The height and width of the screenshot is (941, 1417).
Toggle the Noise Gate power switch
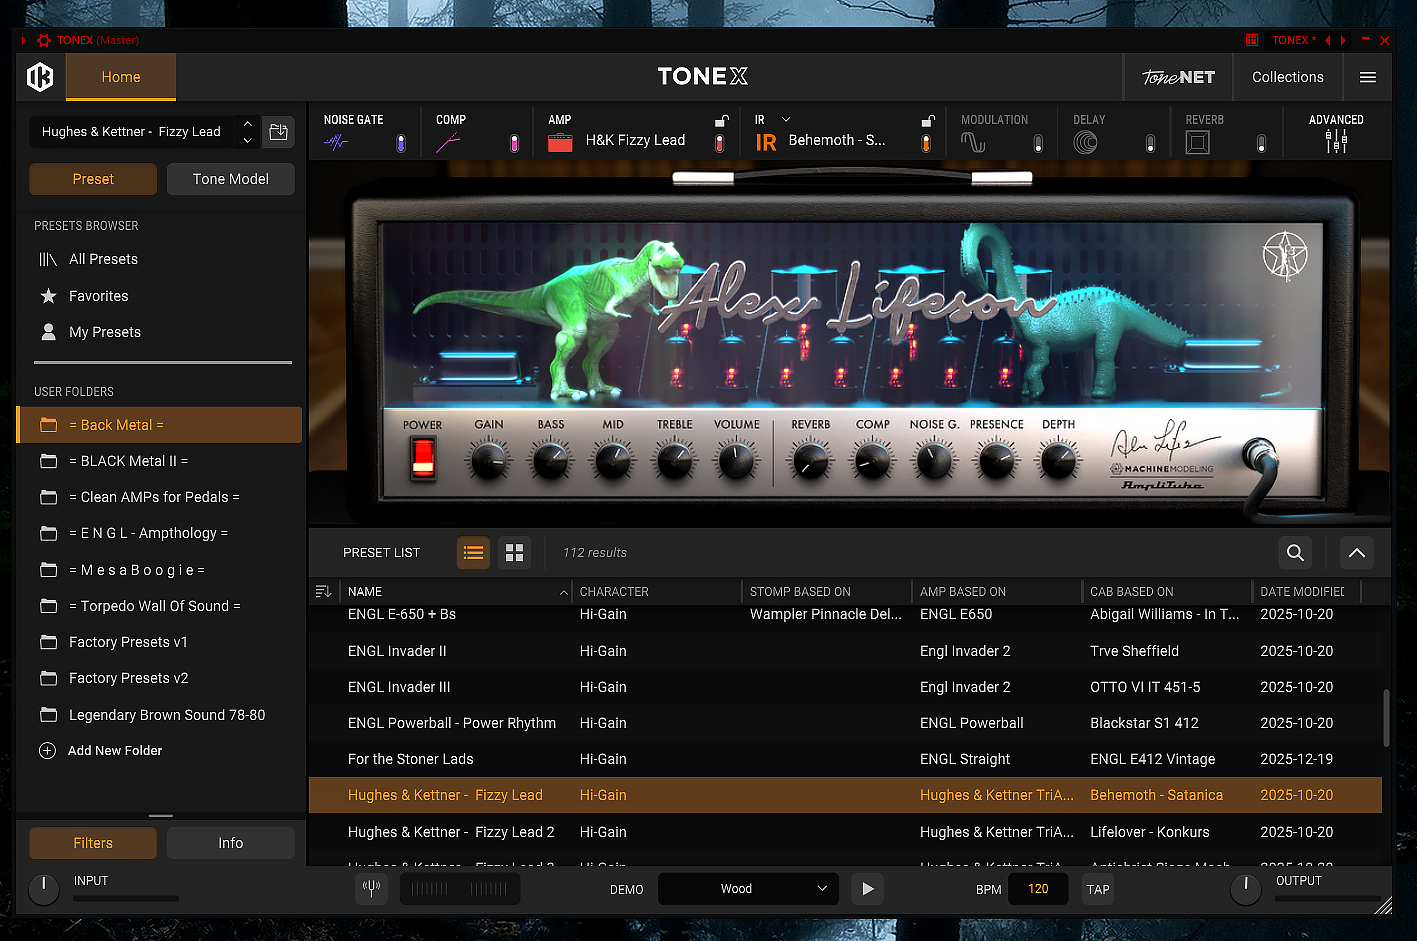pos(401,143)
